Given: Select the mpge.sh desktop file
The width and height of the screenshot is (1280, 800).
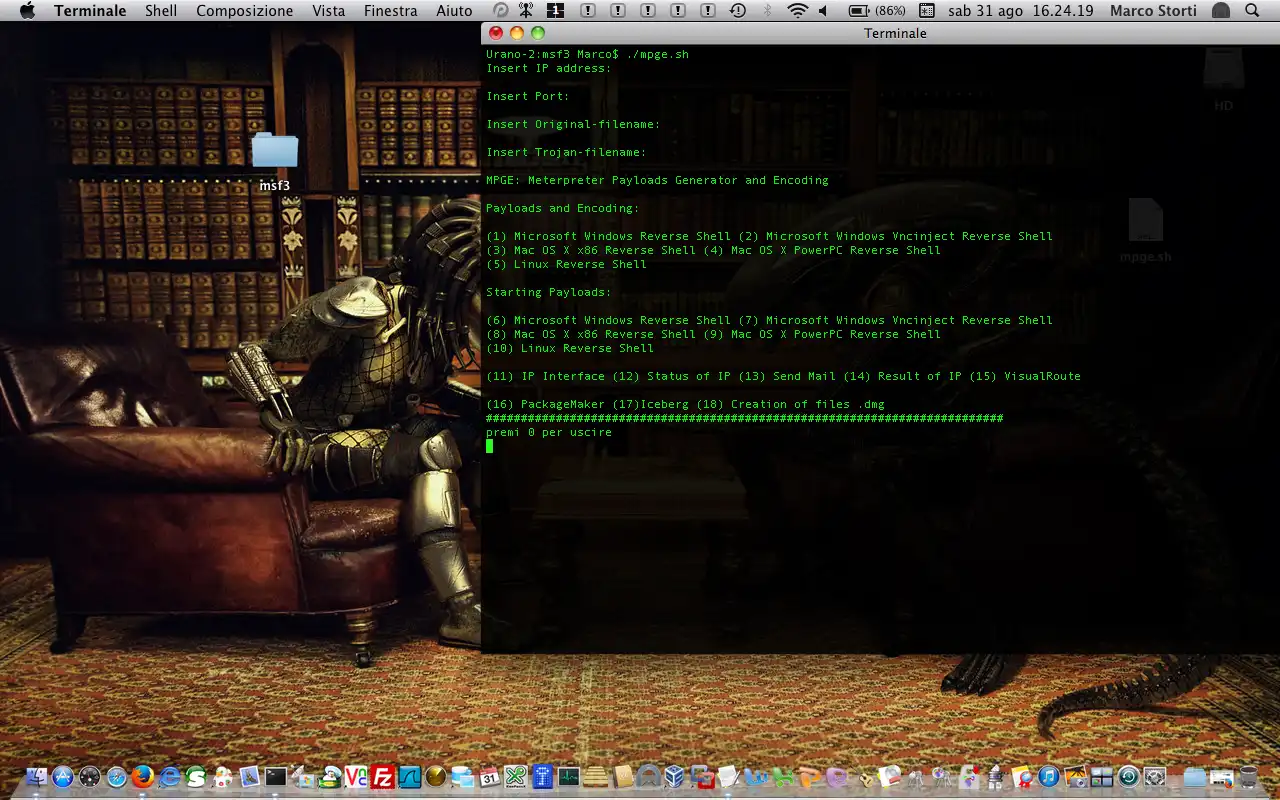Looking at the screenshot, I should coord(1145,231).
